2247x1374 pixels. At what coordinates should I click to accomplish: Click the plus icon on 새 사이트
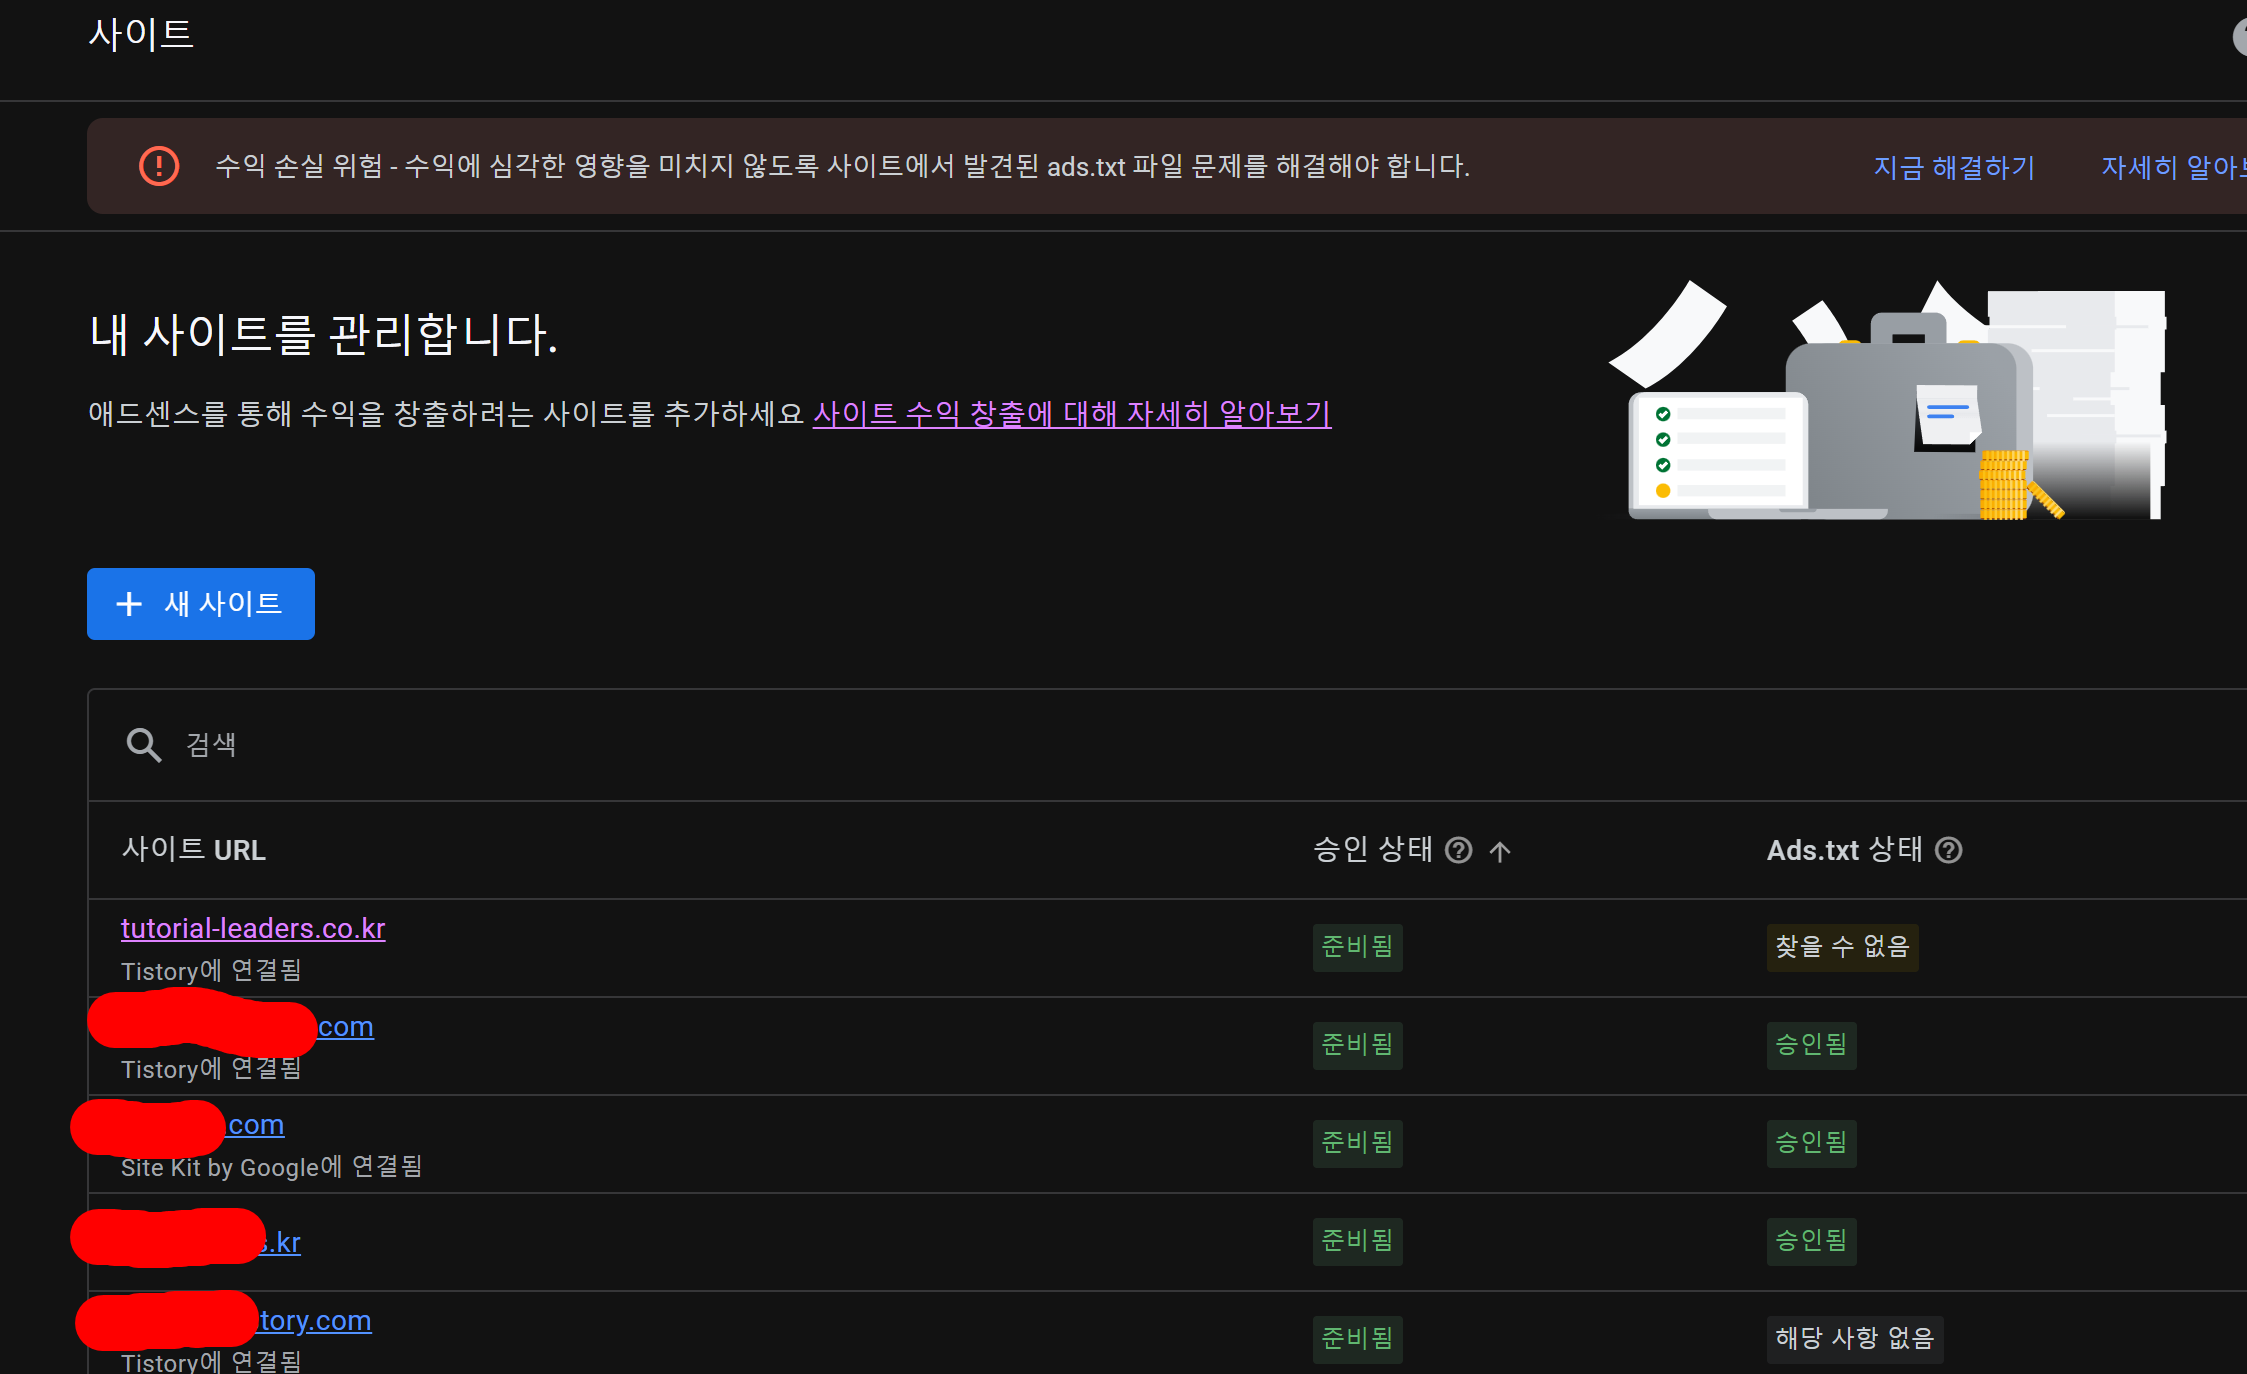click(x=129, y=604)
